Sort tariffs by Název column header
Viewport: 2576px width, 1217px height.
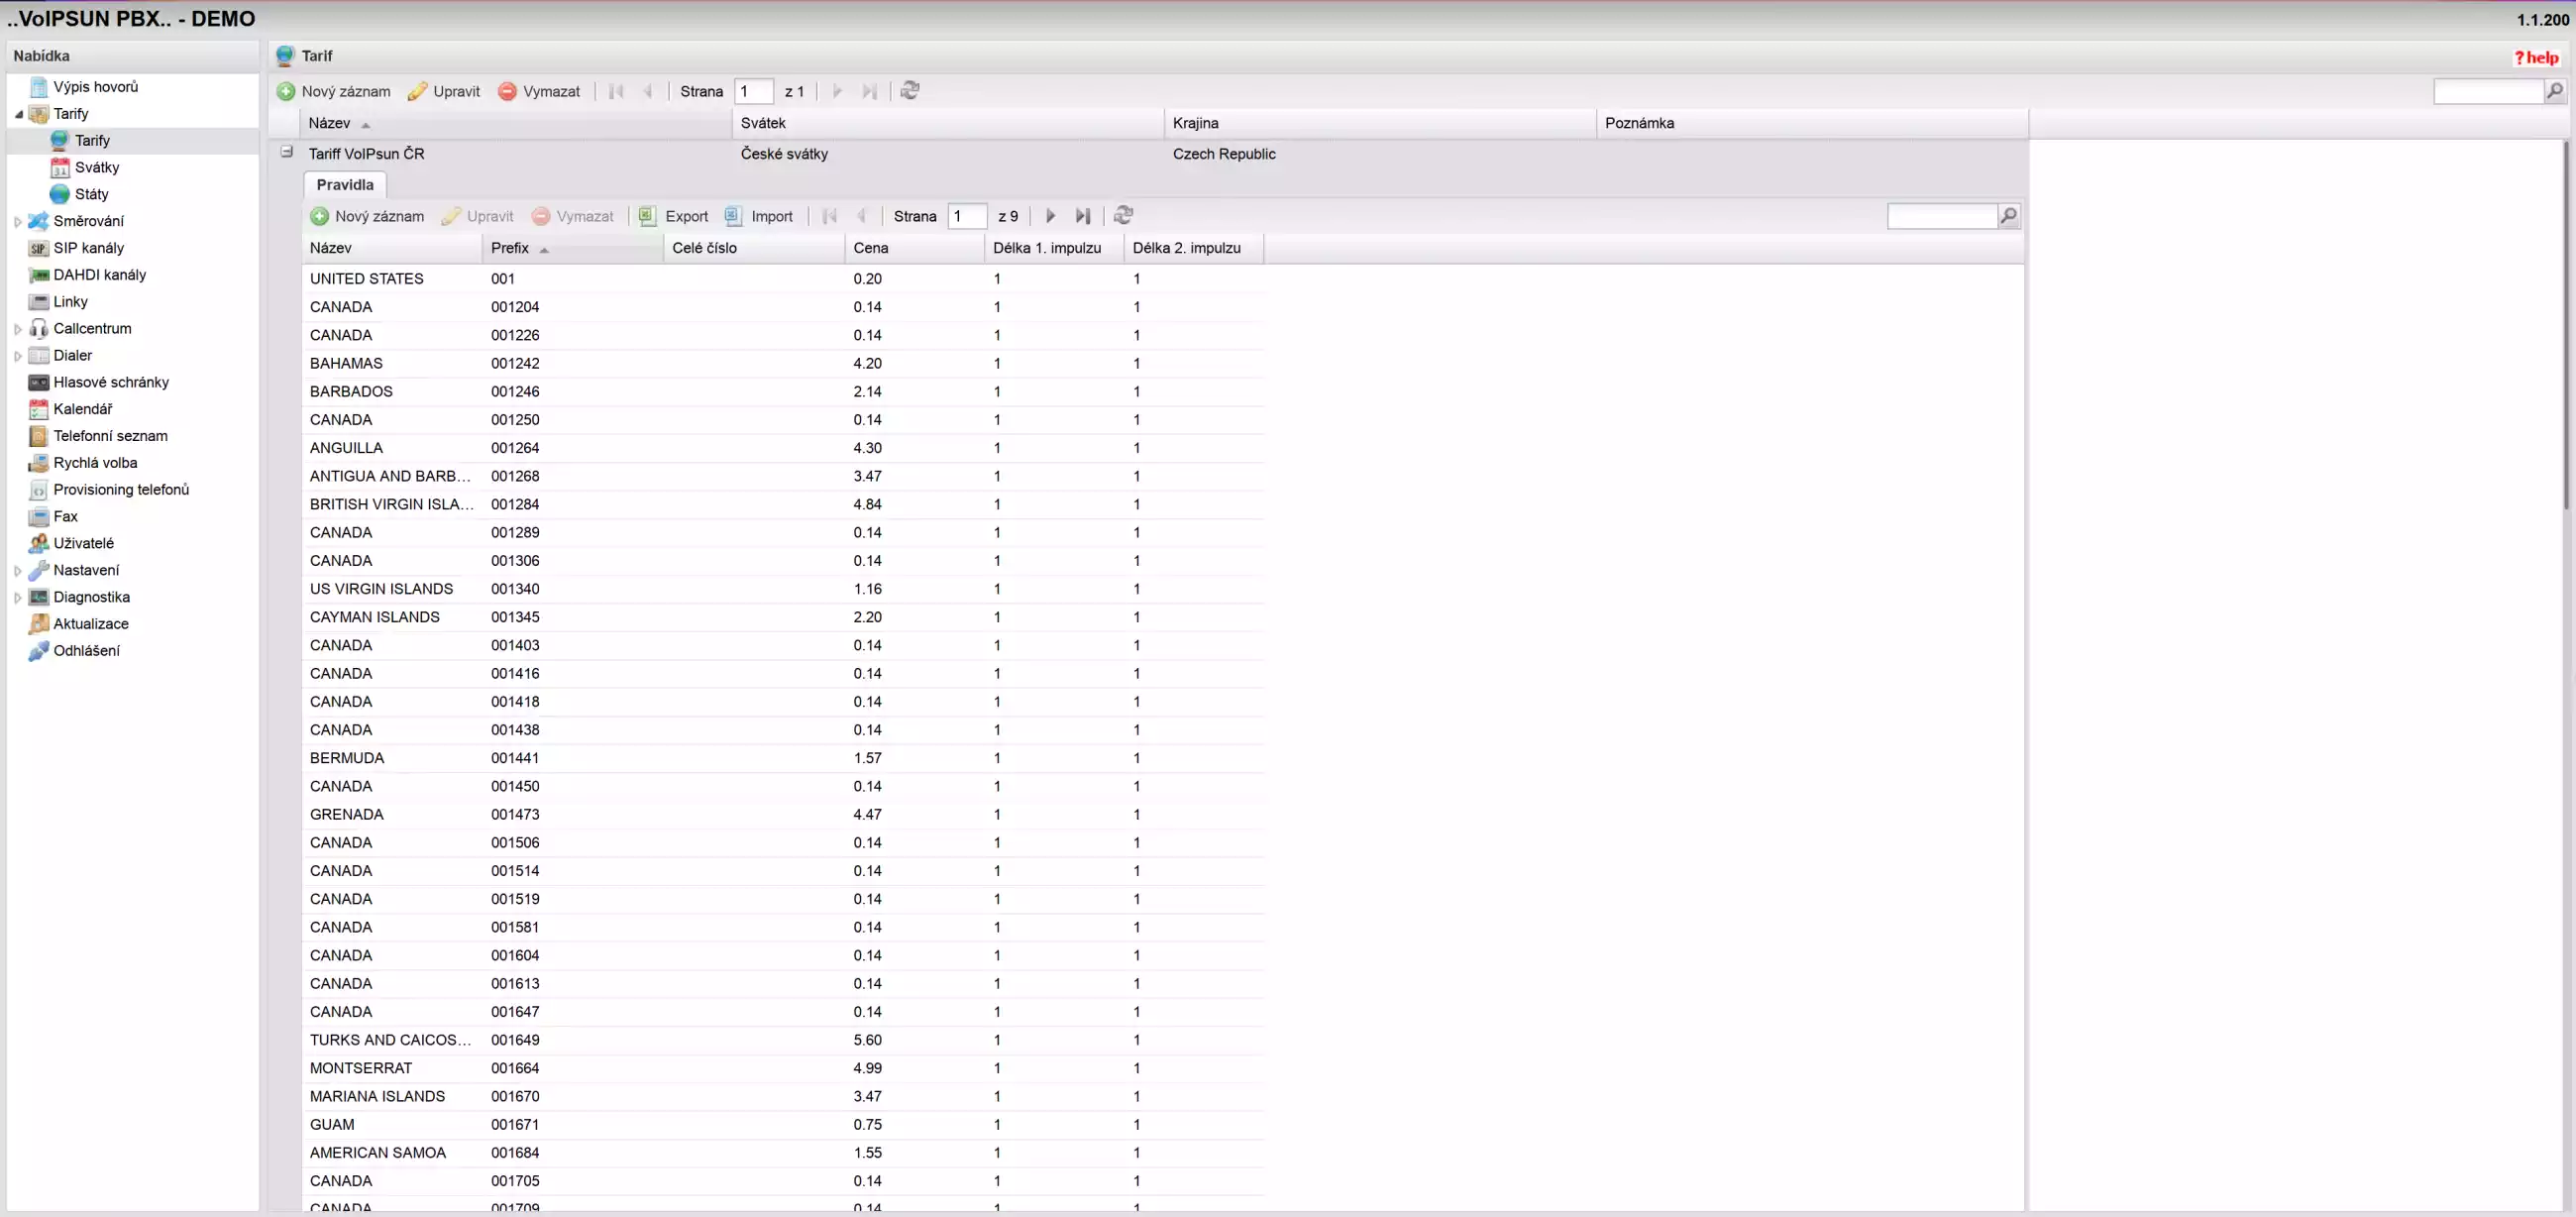516,123
